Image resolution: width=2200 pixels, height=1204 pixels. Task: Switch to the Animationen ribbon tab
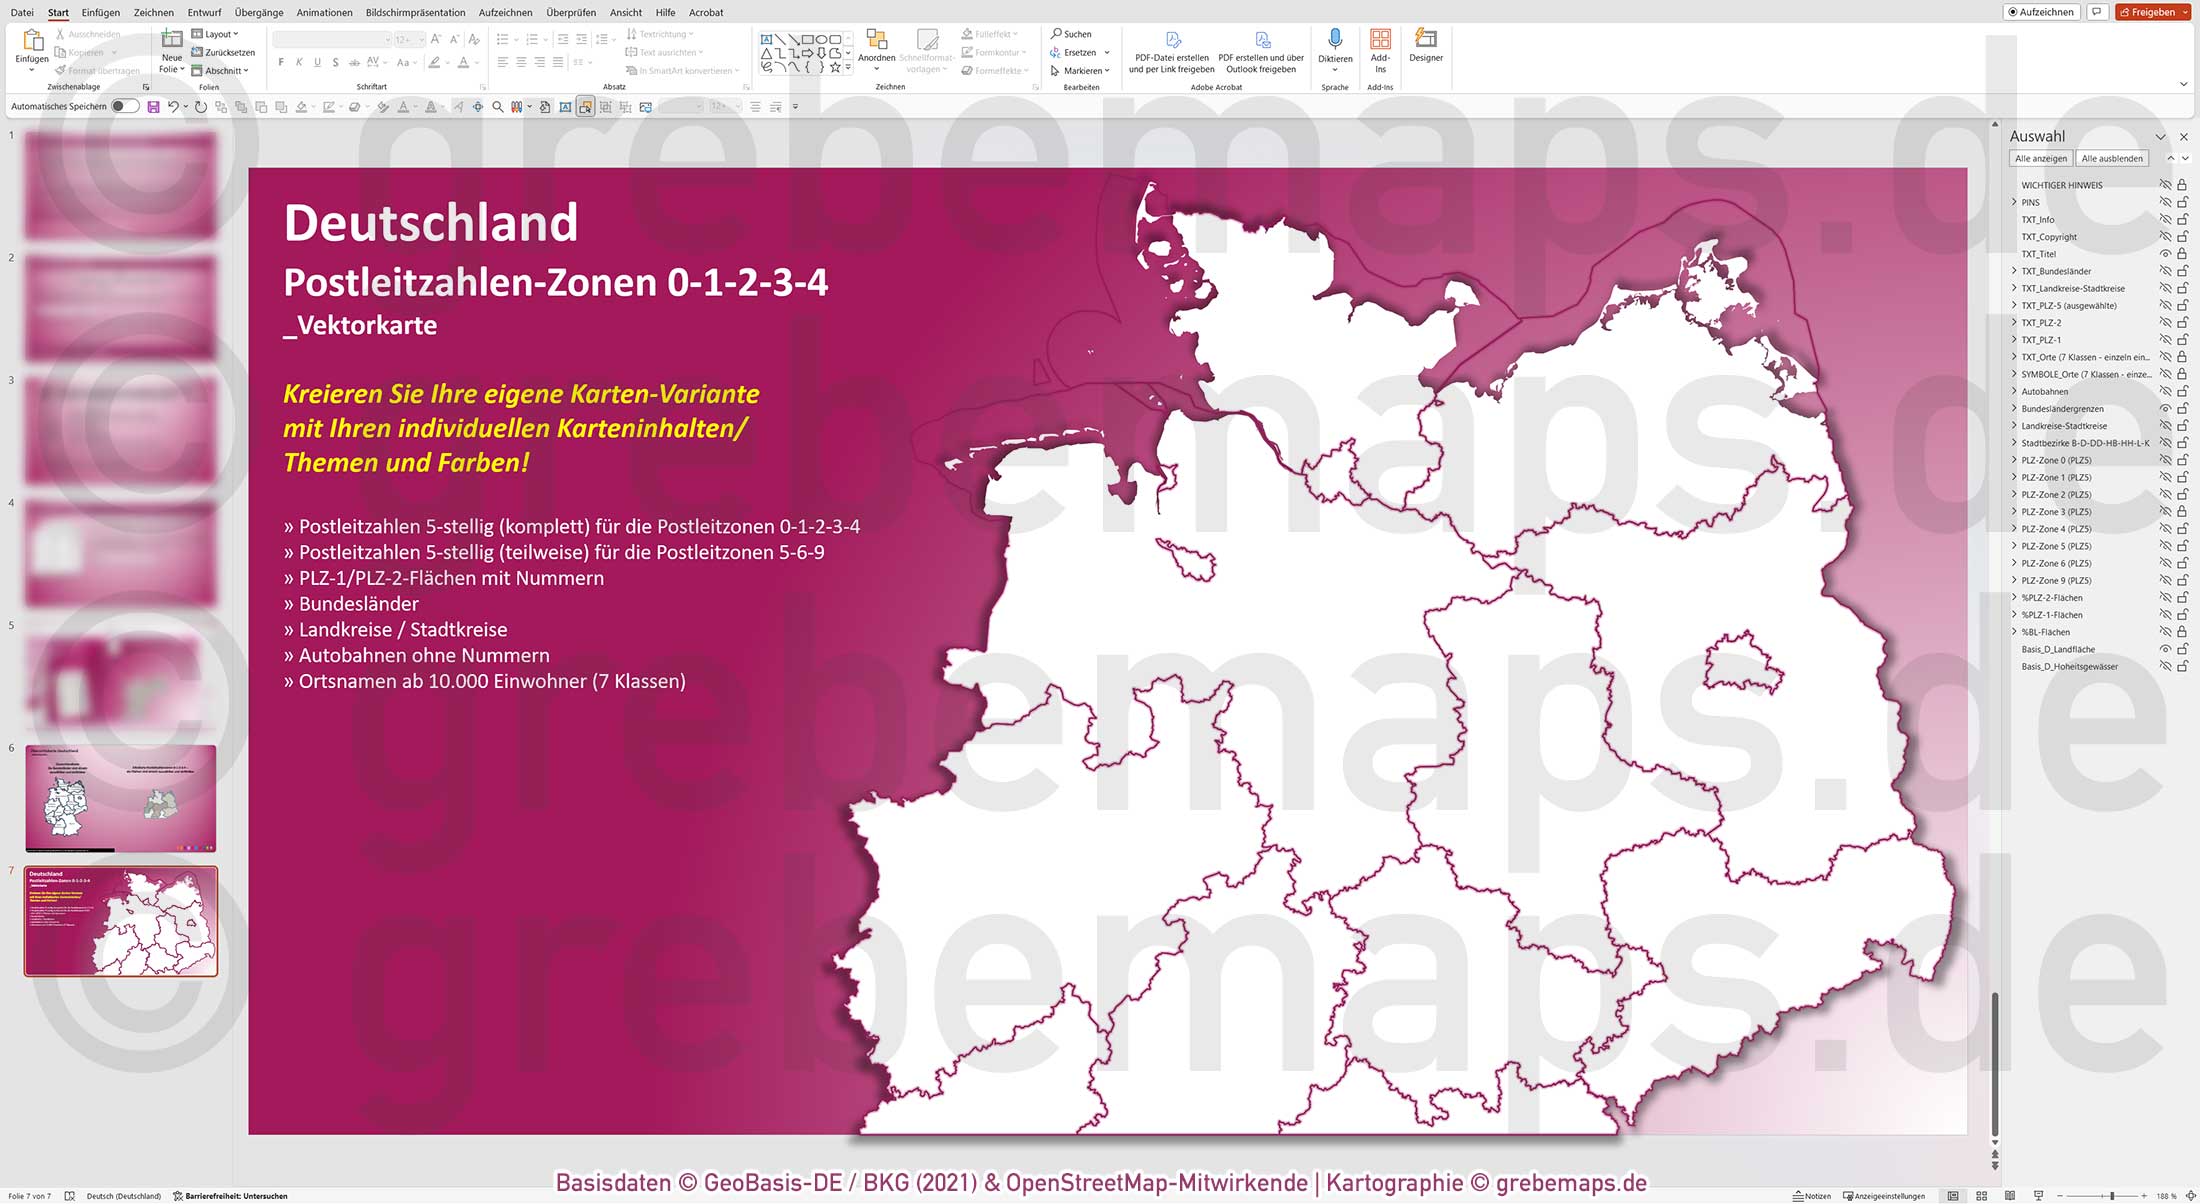(x=323, y=12)
